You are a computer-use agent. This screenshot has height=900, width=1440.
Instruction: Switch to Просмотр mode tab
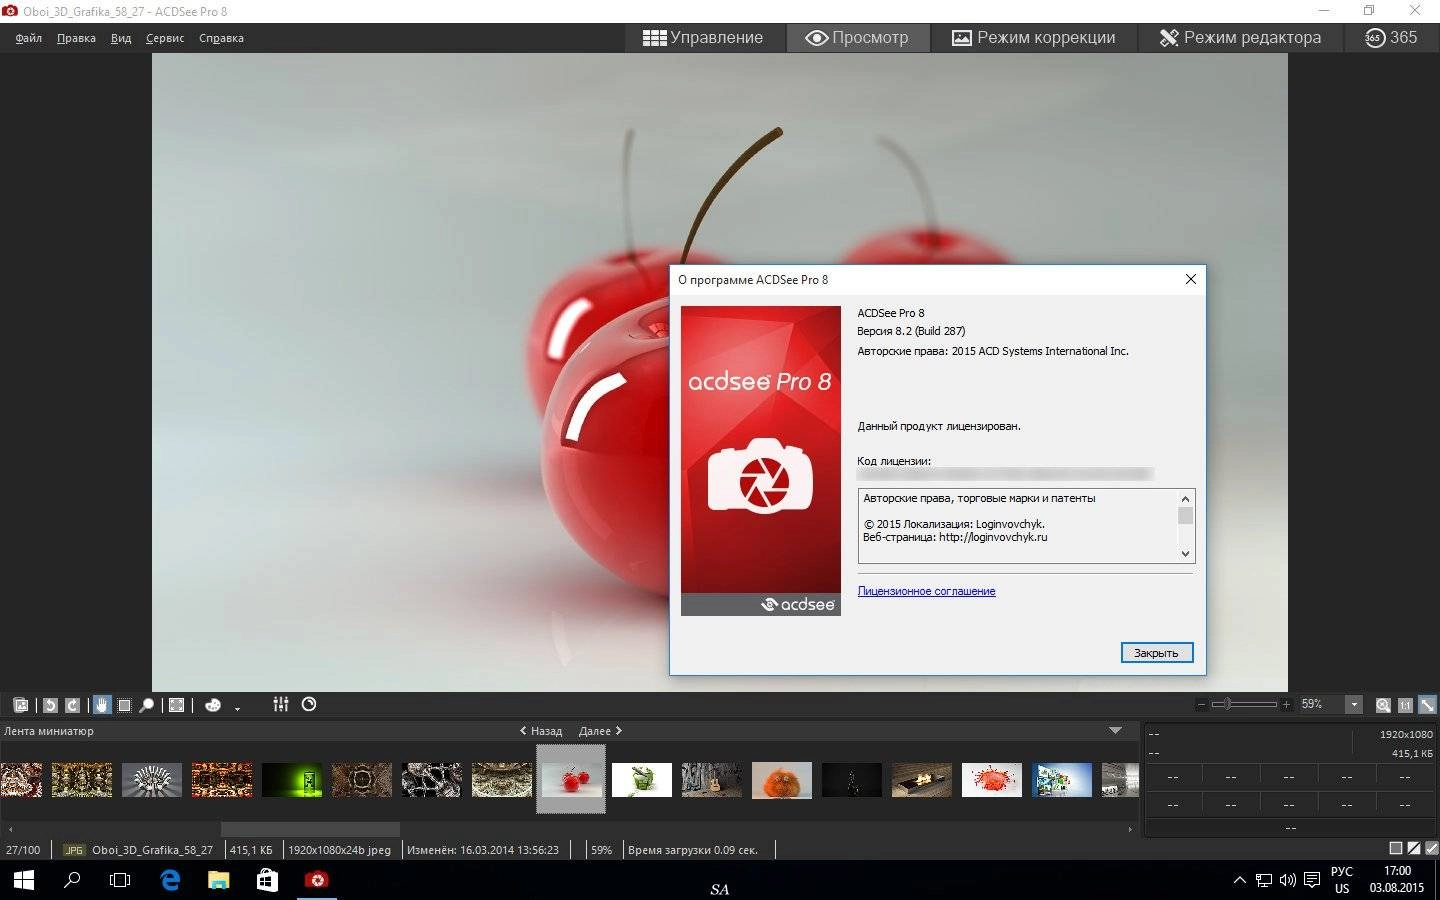[857, 38]
